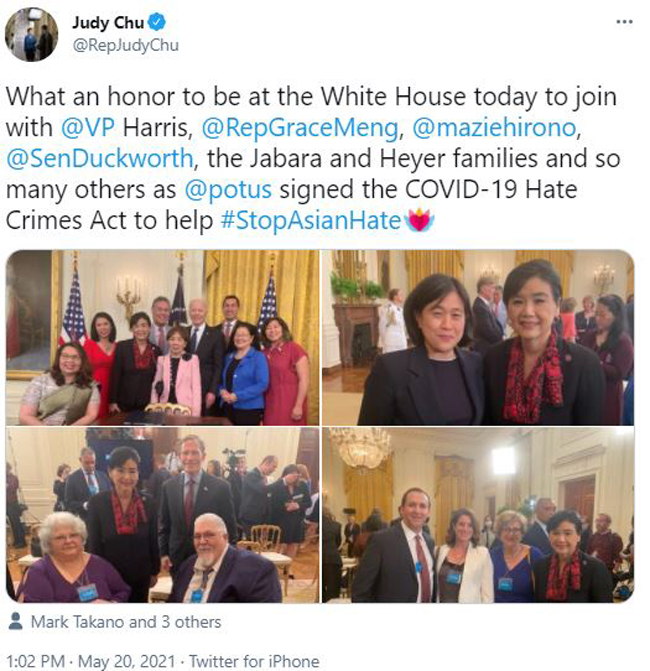The image size is (650, 671).
Task: Click the Judy Chu display name
Action: coord(107,23)
